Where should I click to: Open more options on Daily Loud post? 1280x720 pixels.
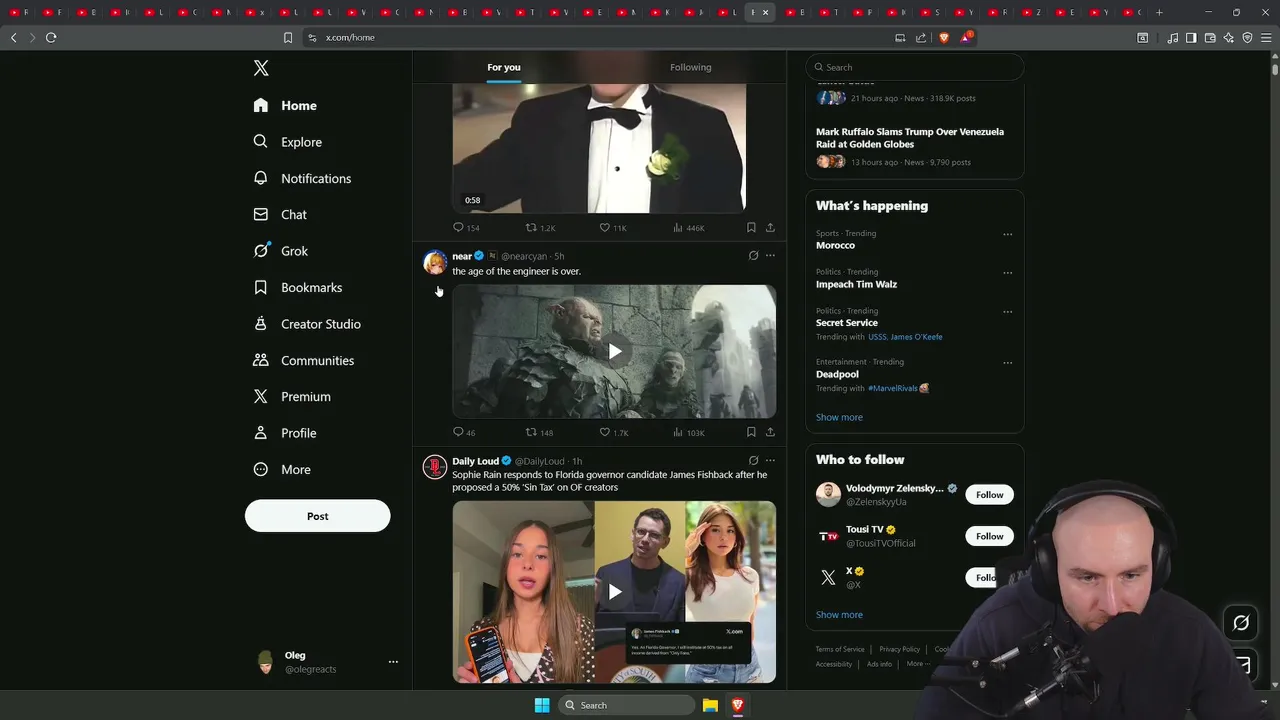pos(770,461)
